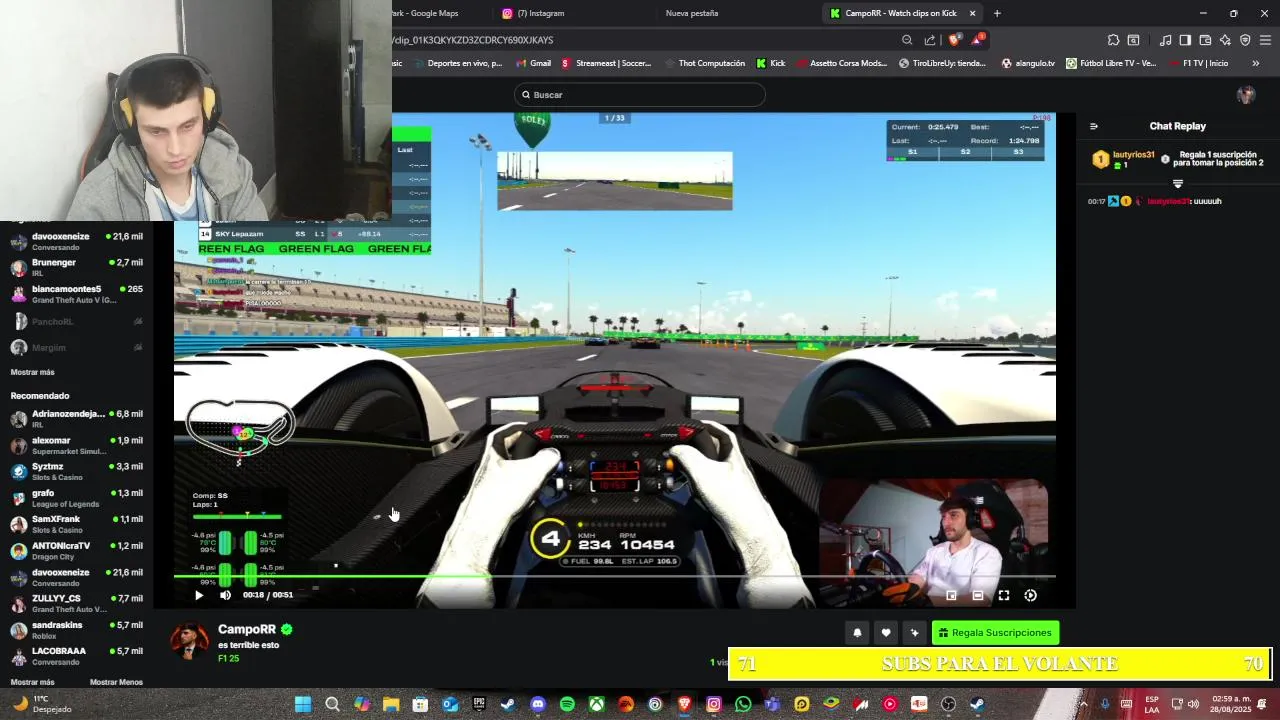Screen dimensions: 1280x720
Task: Follow CampoRR with the heart icon
Action: 885,633
